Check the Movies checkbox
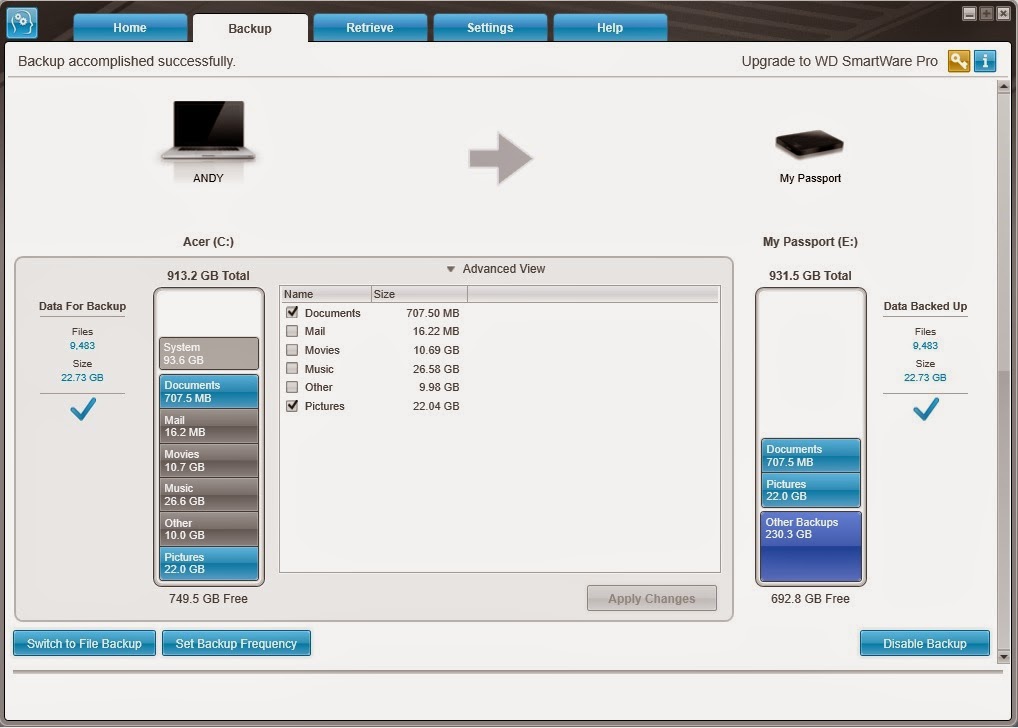Screen dimensions: 1018x728 292,350
